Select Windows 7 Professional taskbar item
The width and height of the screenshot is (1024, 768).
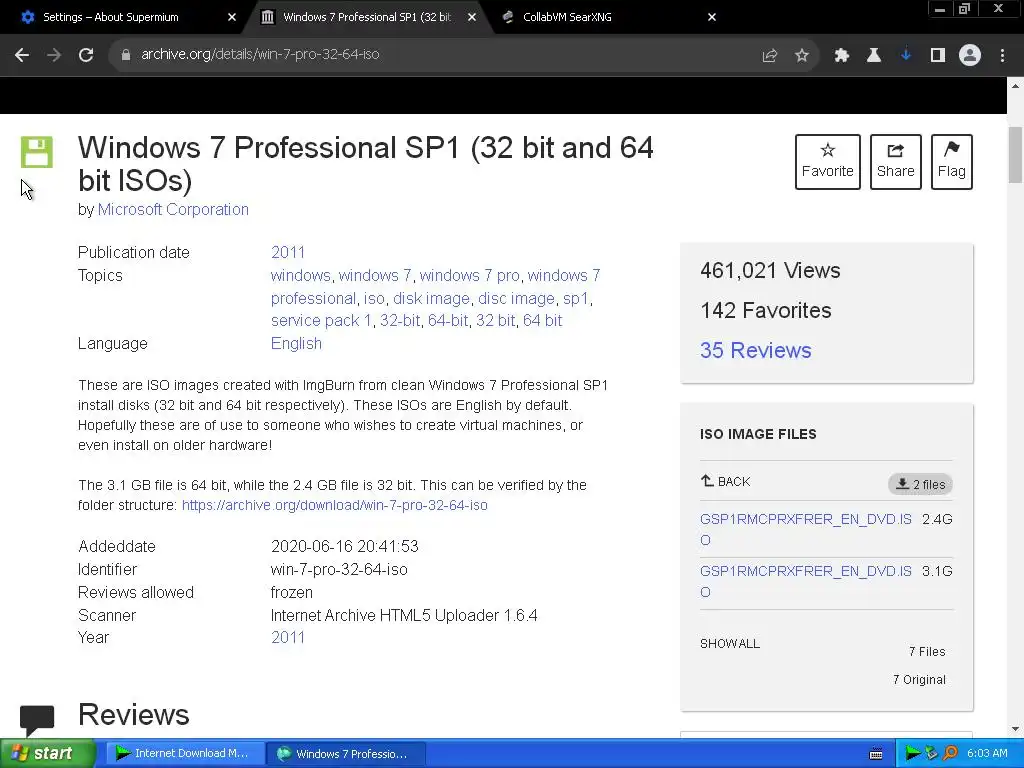[x=346, y=754]
